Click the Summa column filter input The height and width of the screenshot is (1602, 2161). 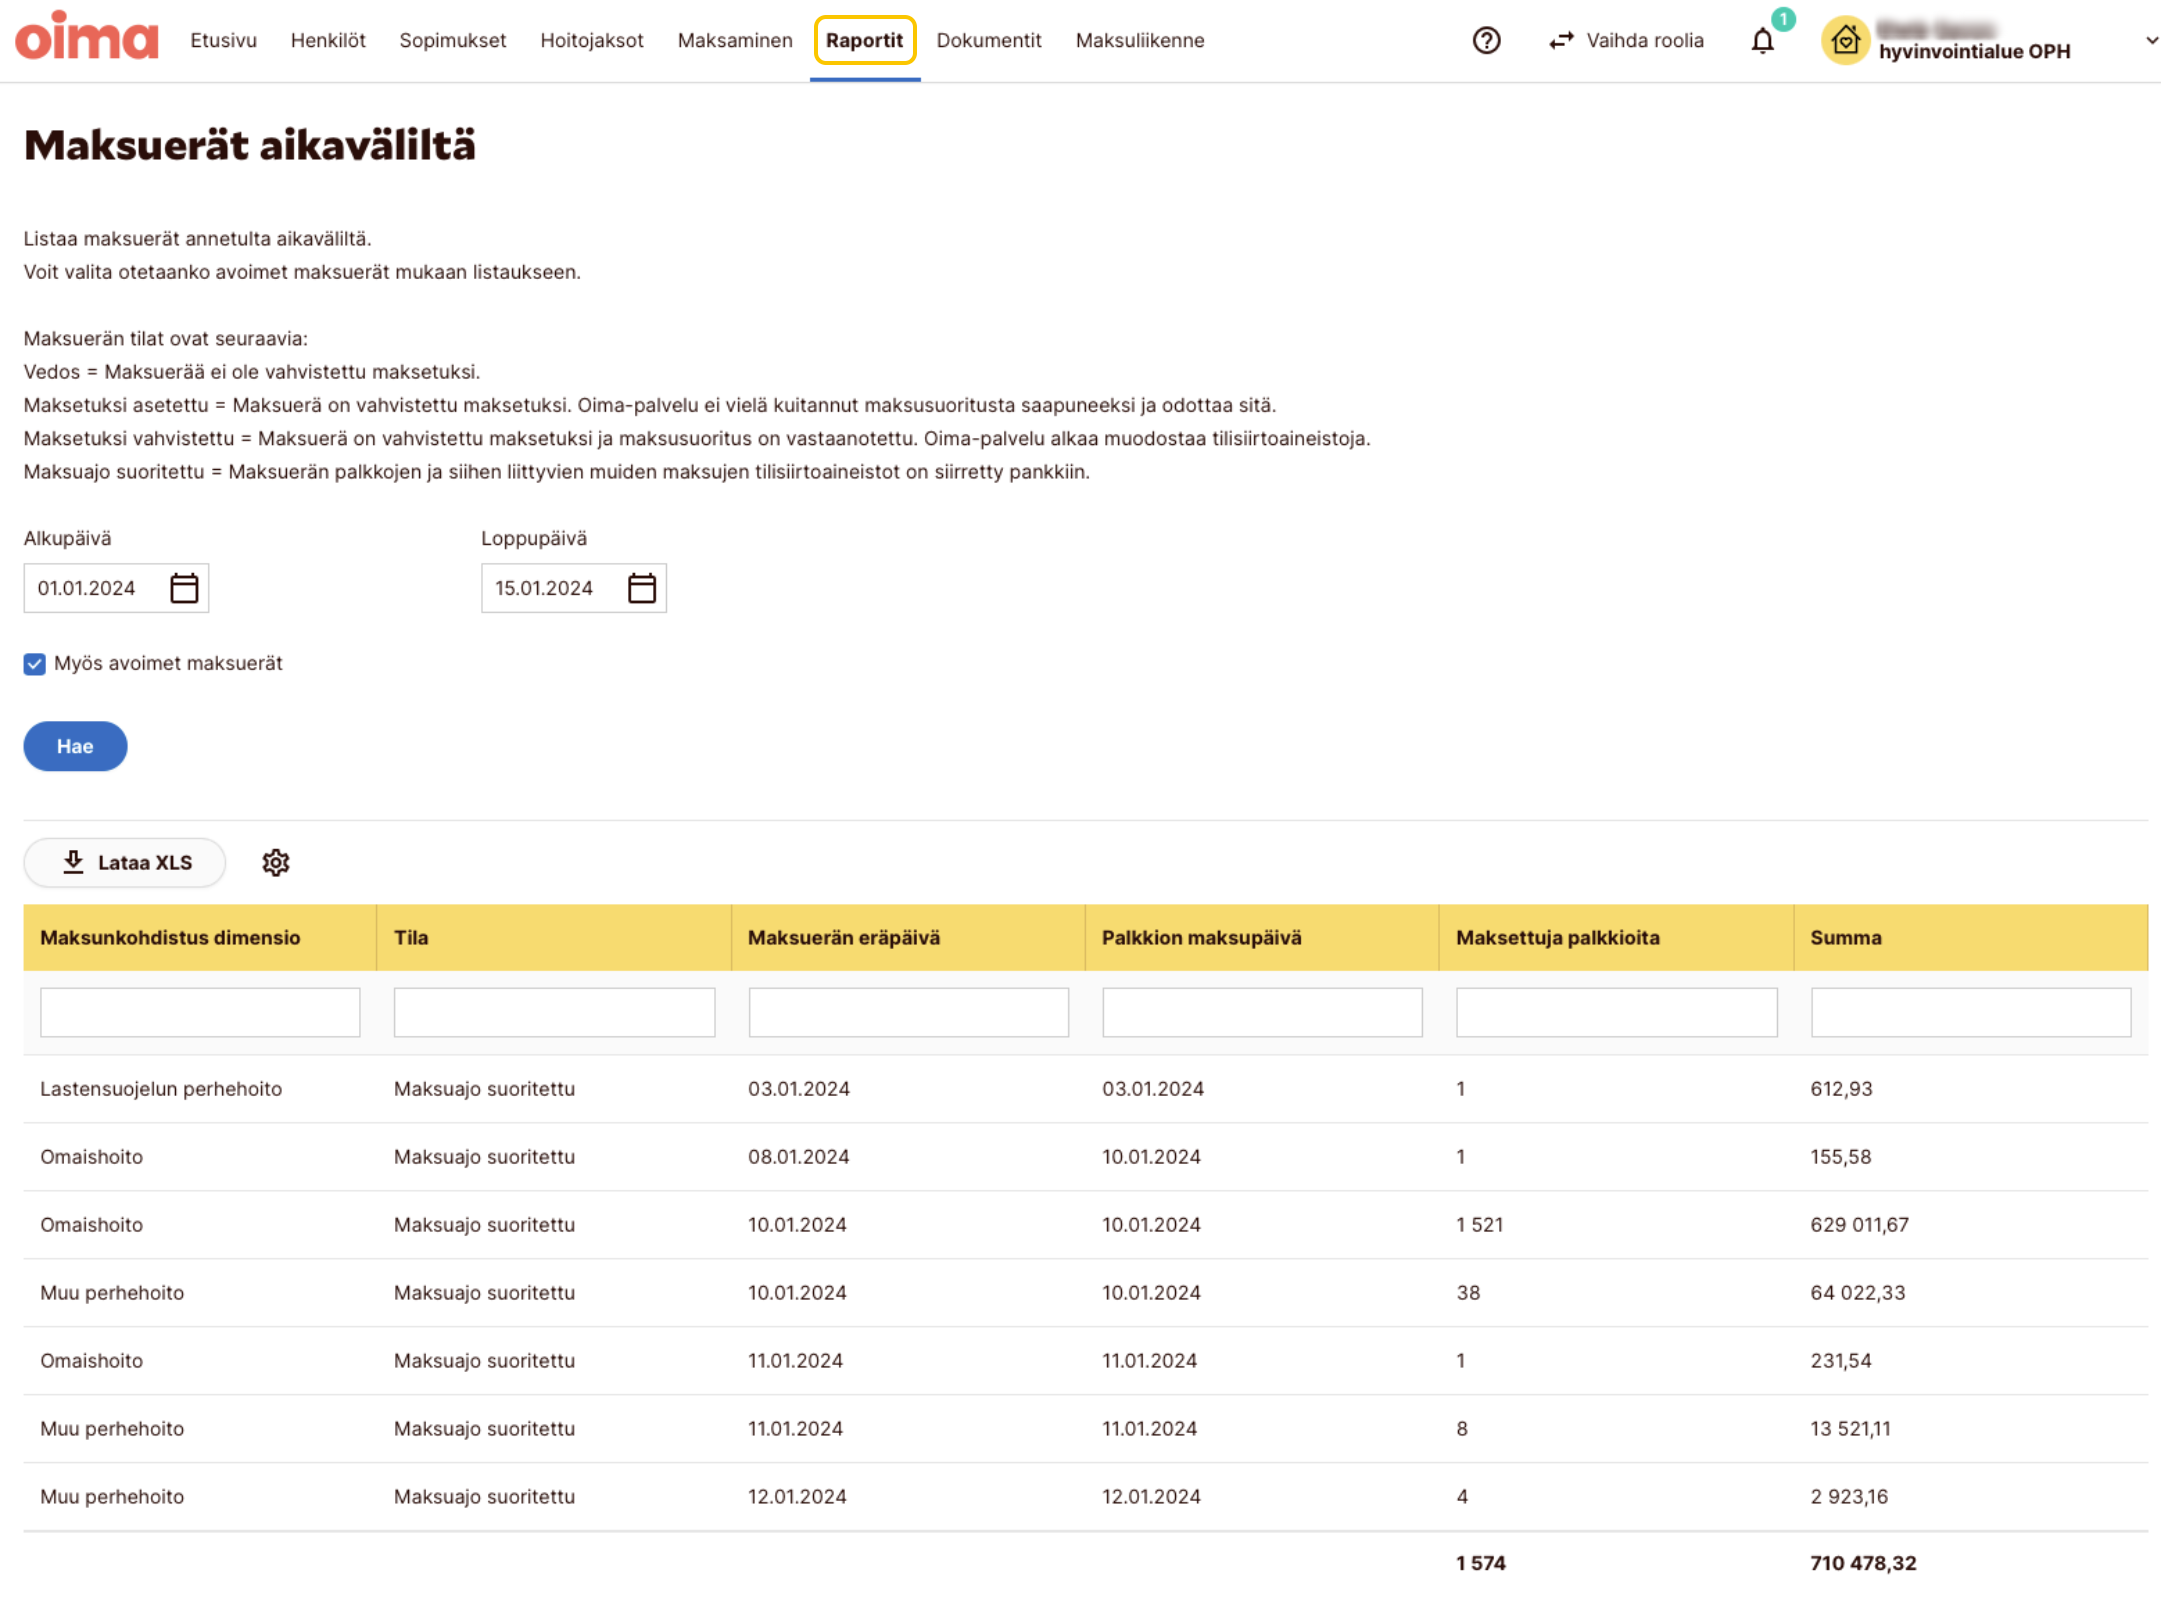coord(1969,1012)
